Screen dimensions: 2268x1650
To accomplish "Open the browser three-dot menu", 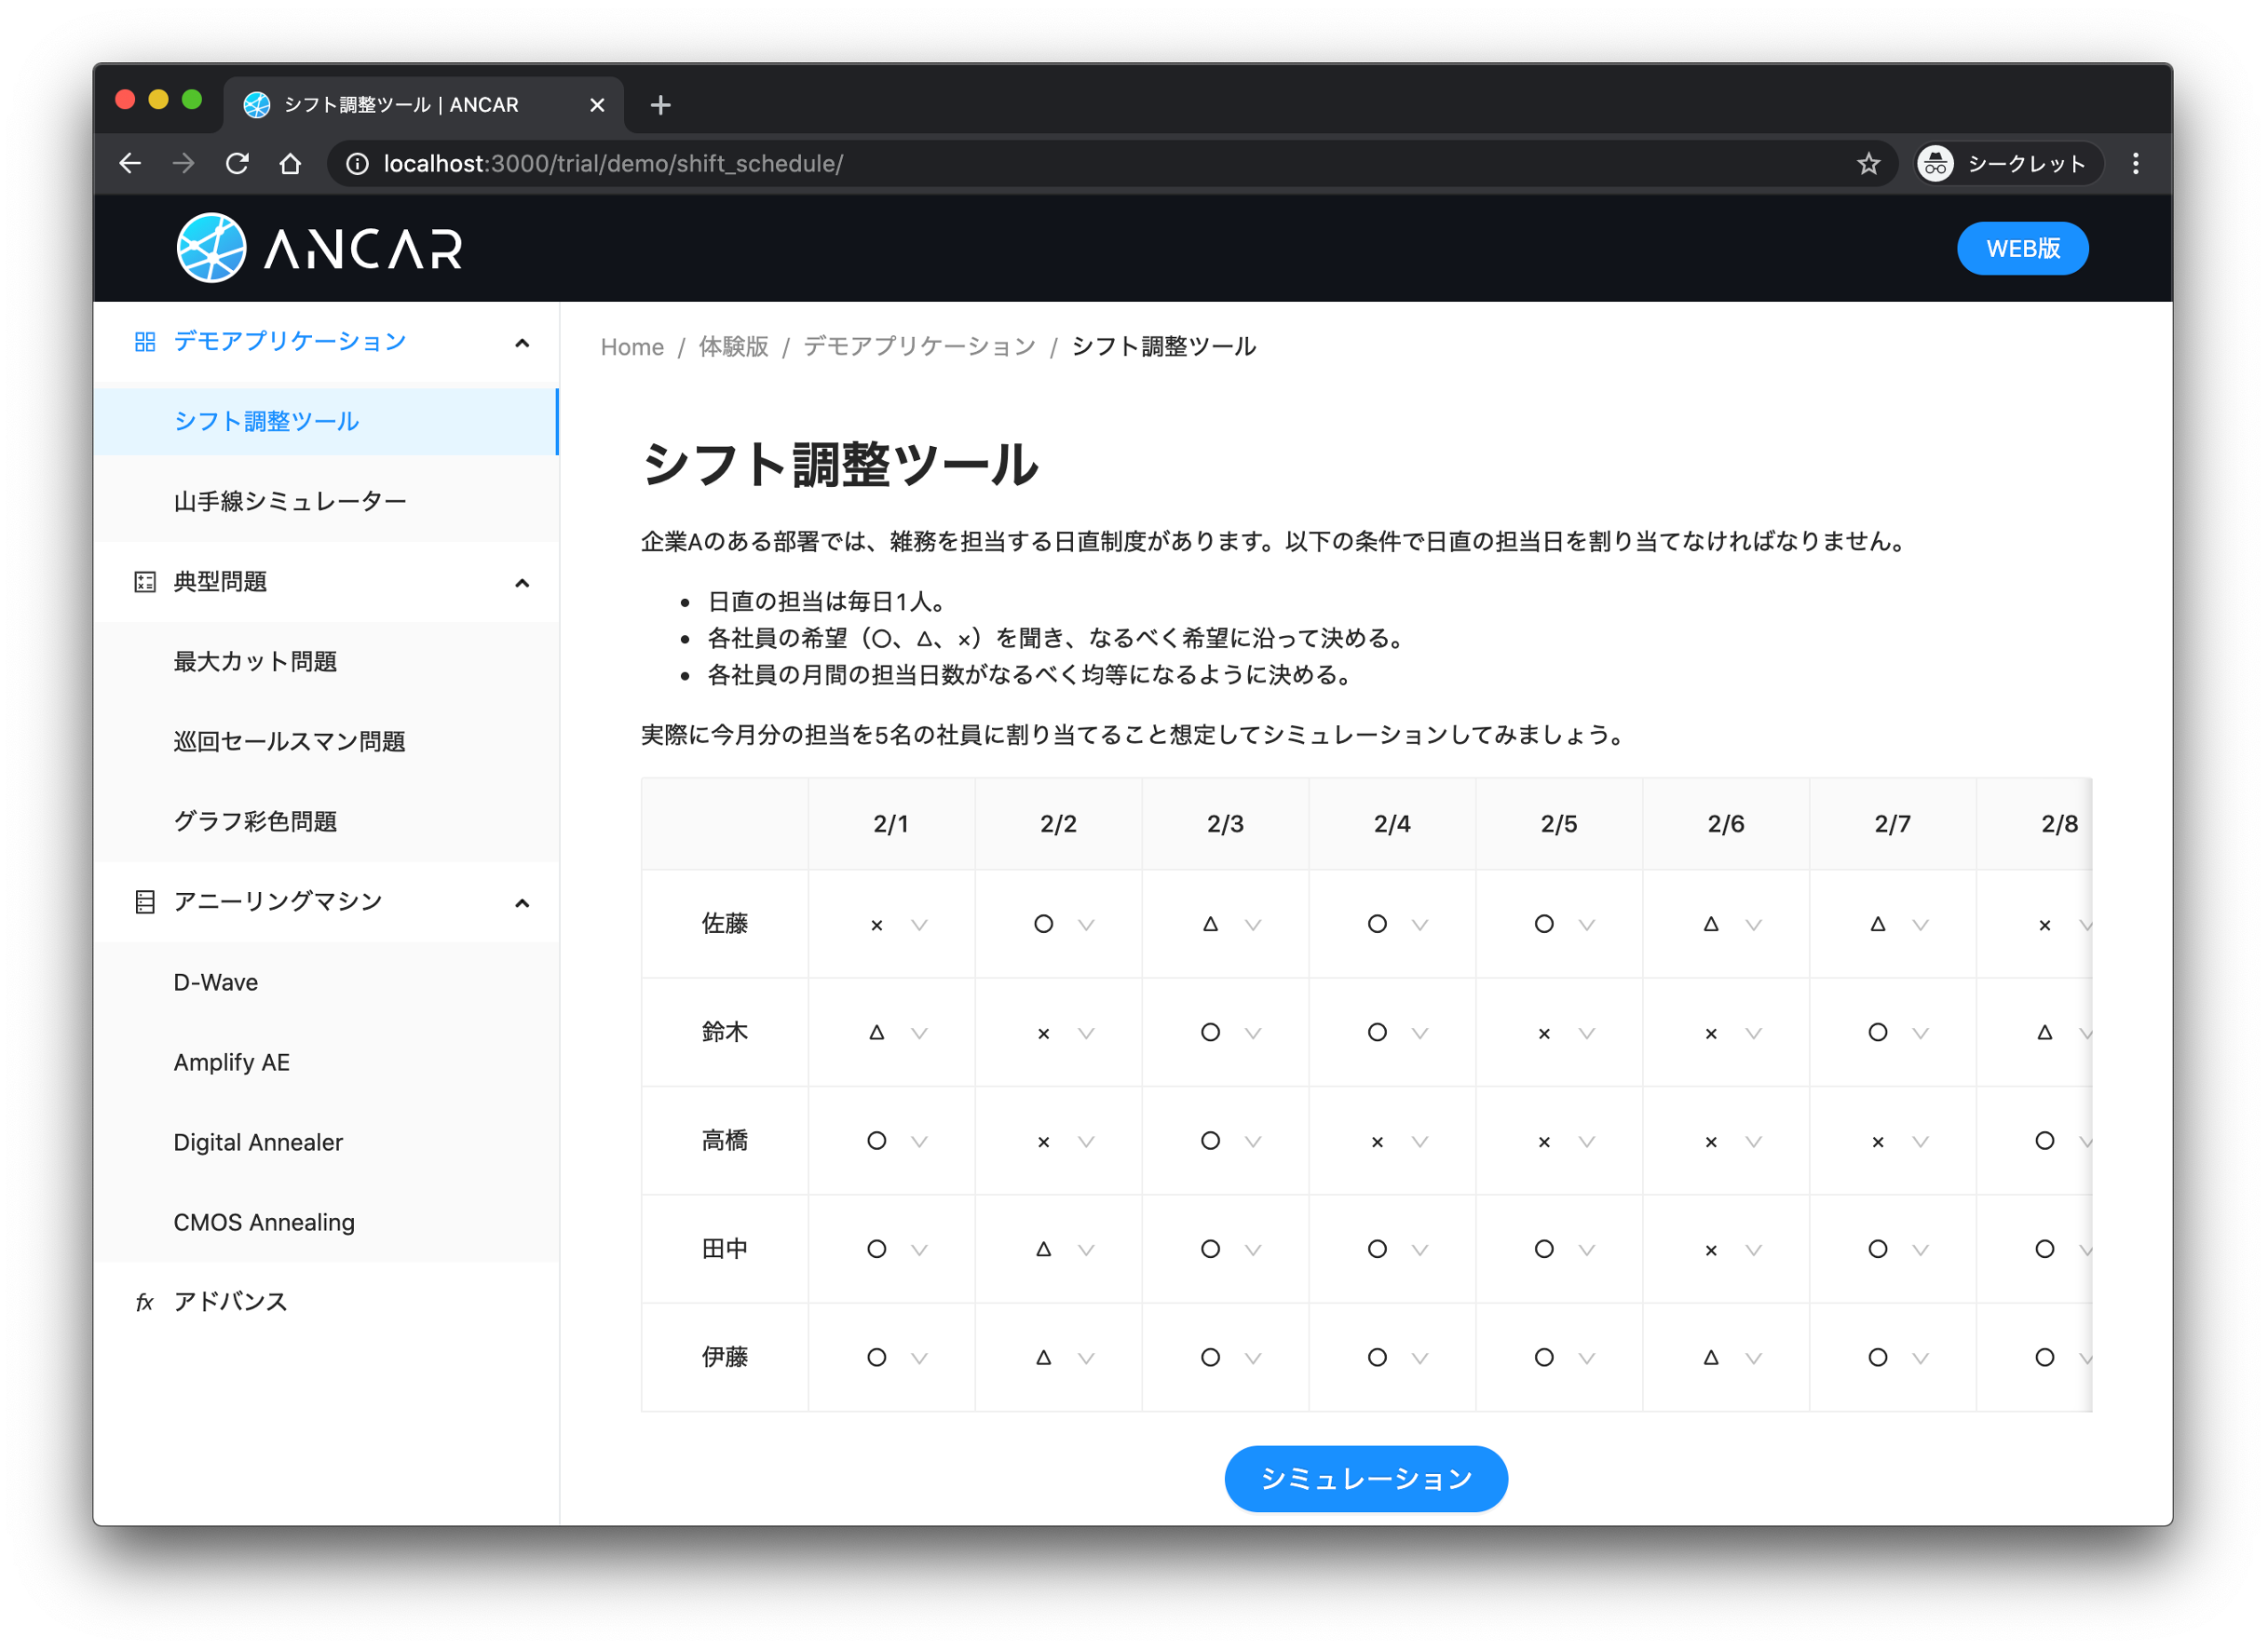I will [2135, 164].
